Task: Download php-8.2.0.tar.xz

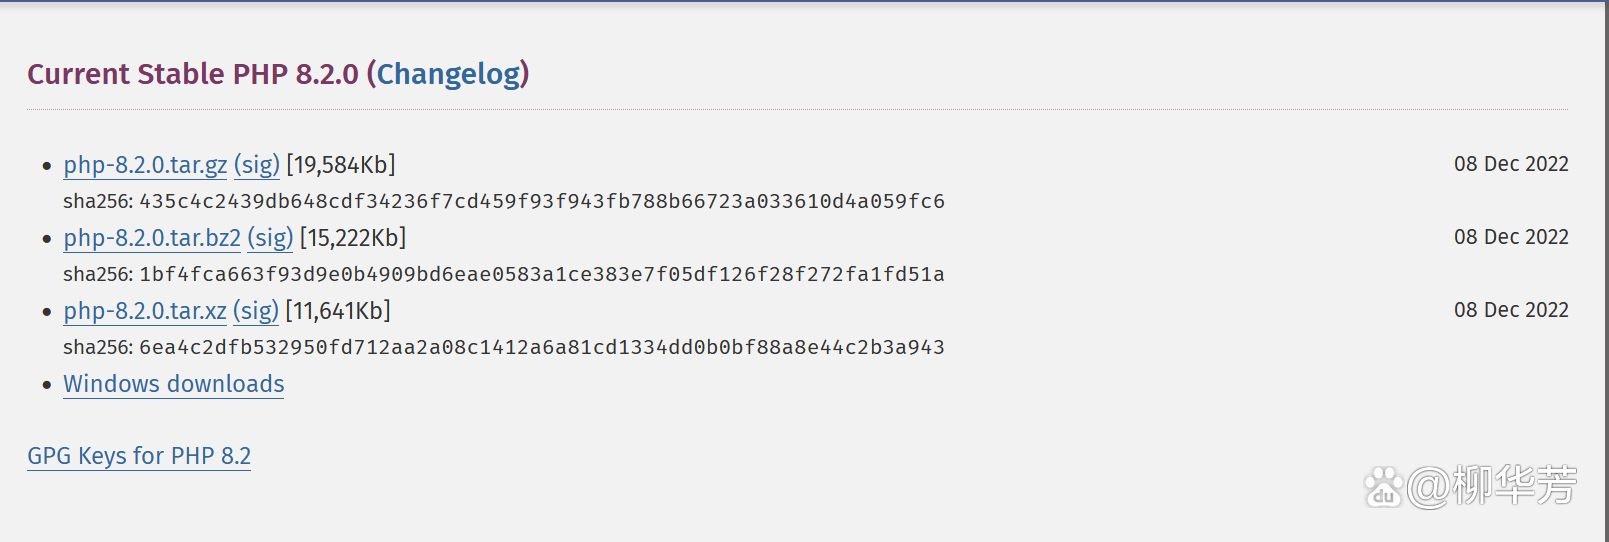Action: [145, 311]
